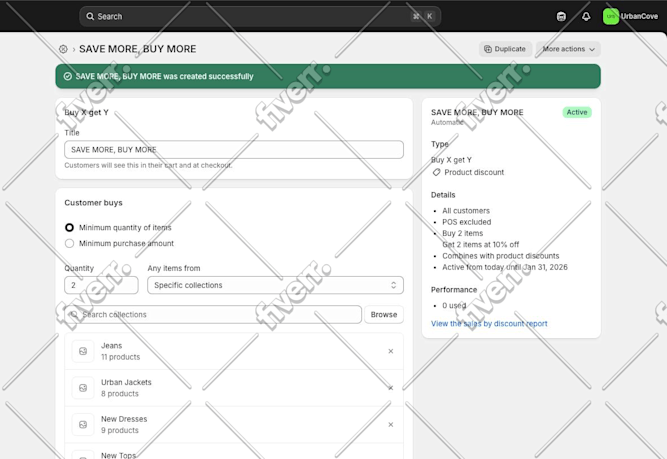Click the search magnifier icon in top bar
Screen dimensions: 667x459
tap(90, 16)
